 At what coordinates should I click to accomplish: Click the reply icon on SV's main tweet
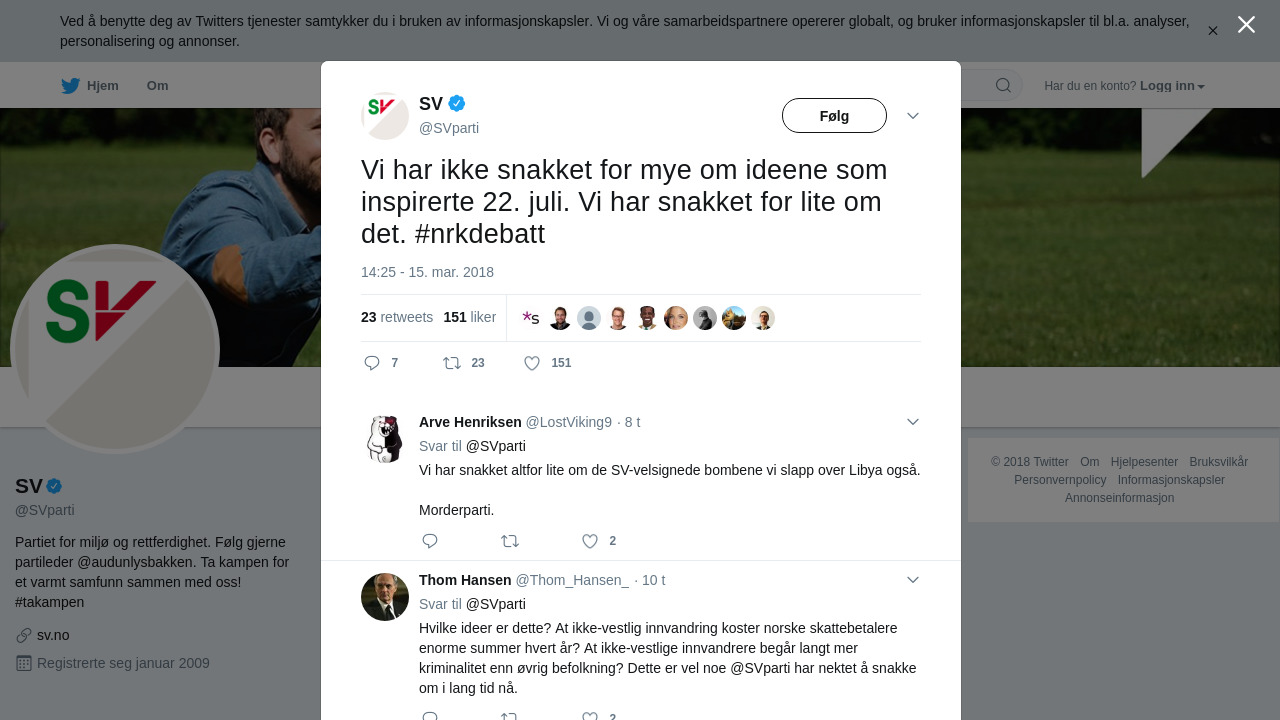pos(372,363)
